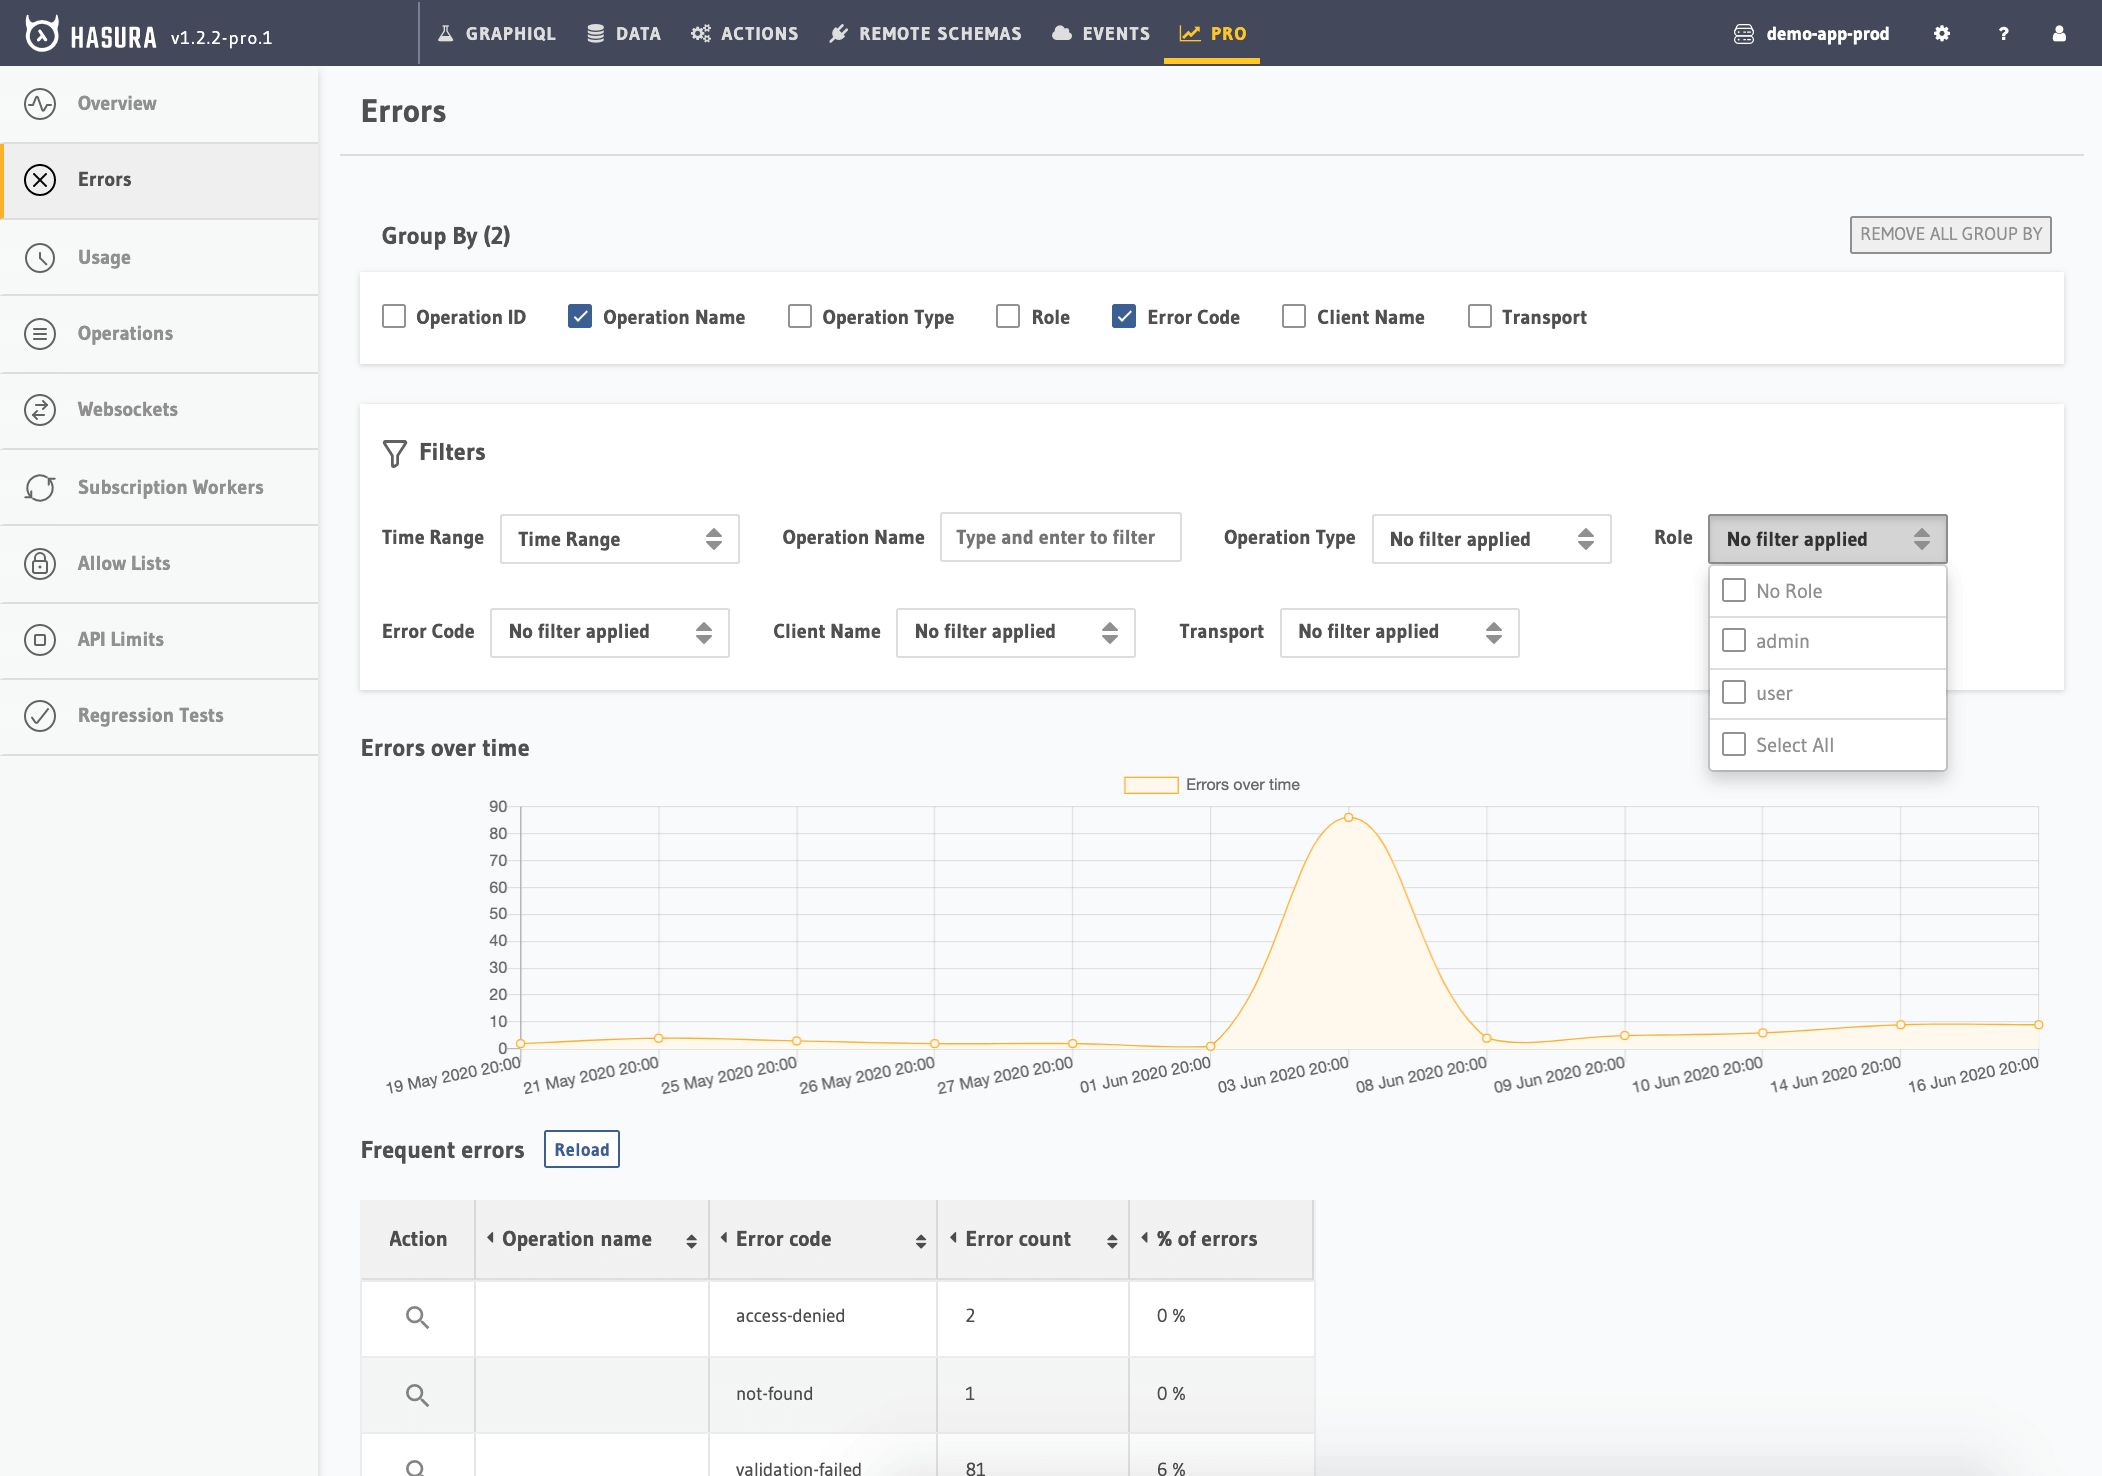The height and width of the screenshot is (1476, 2102).
Task: Open Allow Lists lock icon
Action: pyautogui.click(x=40, y=564)
